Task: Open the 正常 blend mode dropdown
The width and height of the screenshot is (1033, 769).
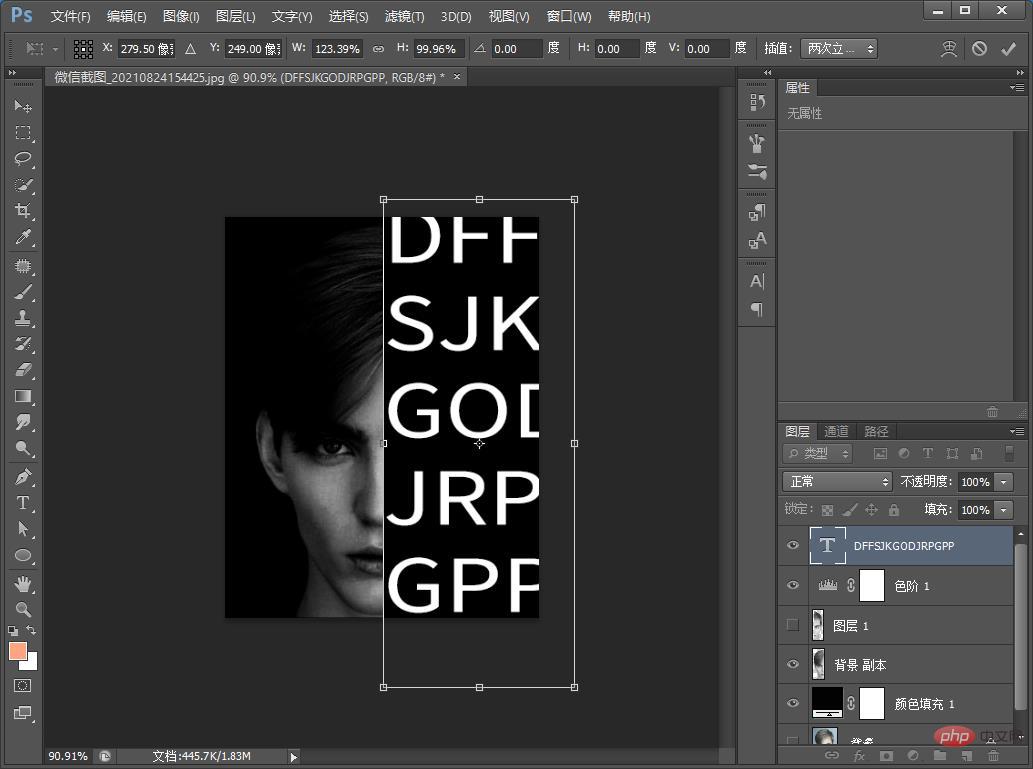Action: coord(836,482)
